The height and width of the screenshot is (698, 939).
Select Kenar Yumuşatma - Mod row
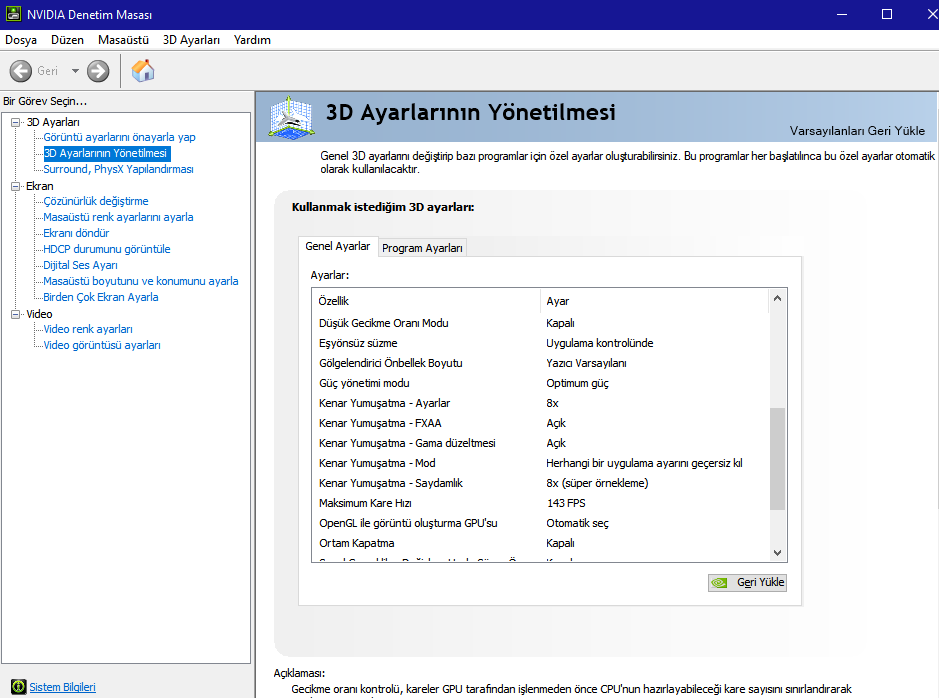point(540,463)
